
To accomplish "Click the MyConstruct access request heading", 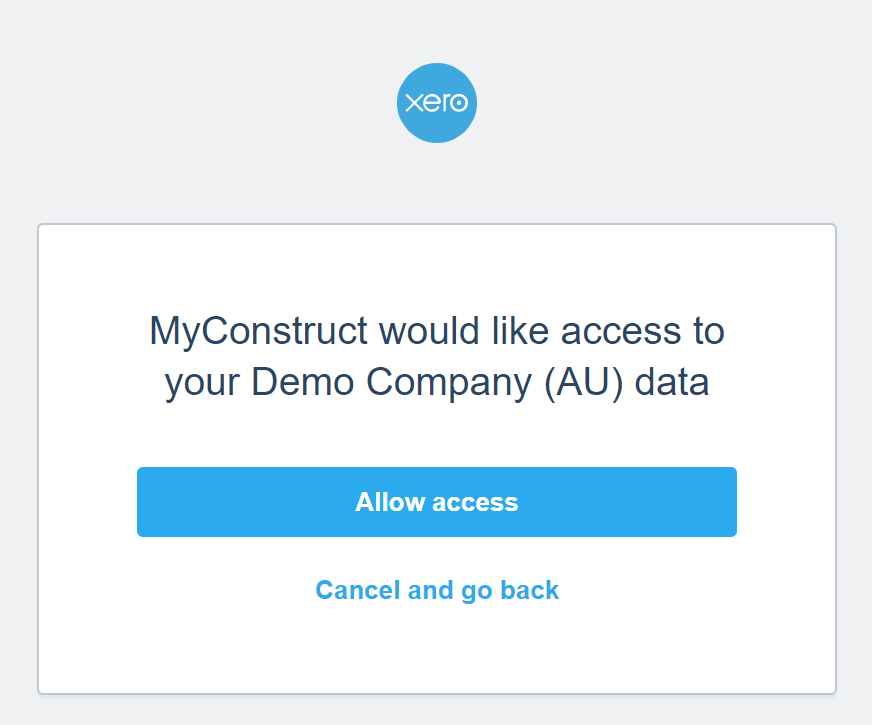I will click(437, 357).
